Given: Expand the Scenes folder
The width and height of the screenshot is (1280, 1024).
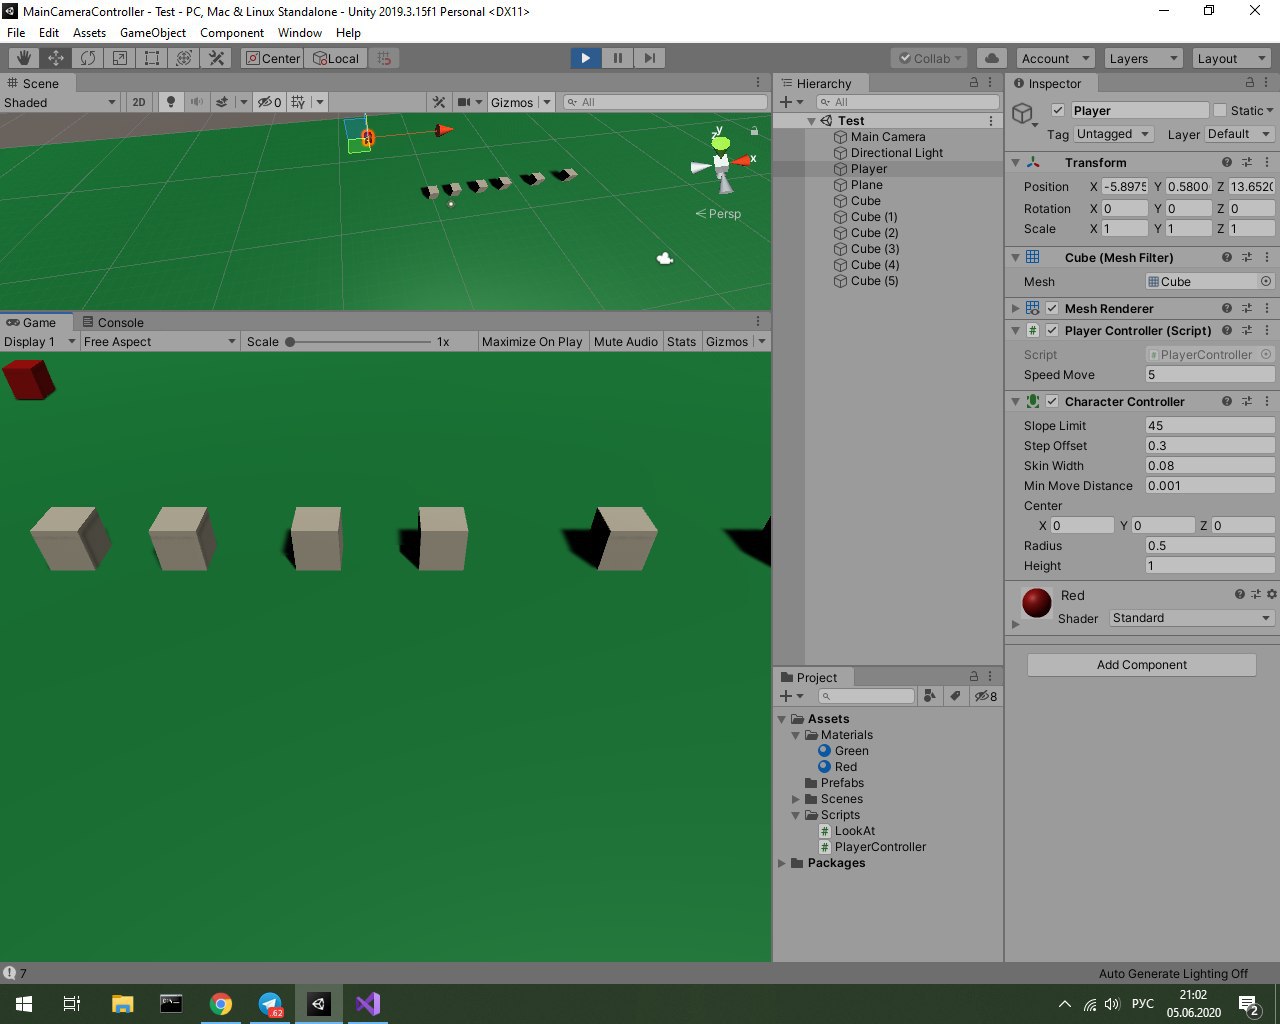Looking at the screenshot, I should 796,799.
